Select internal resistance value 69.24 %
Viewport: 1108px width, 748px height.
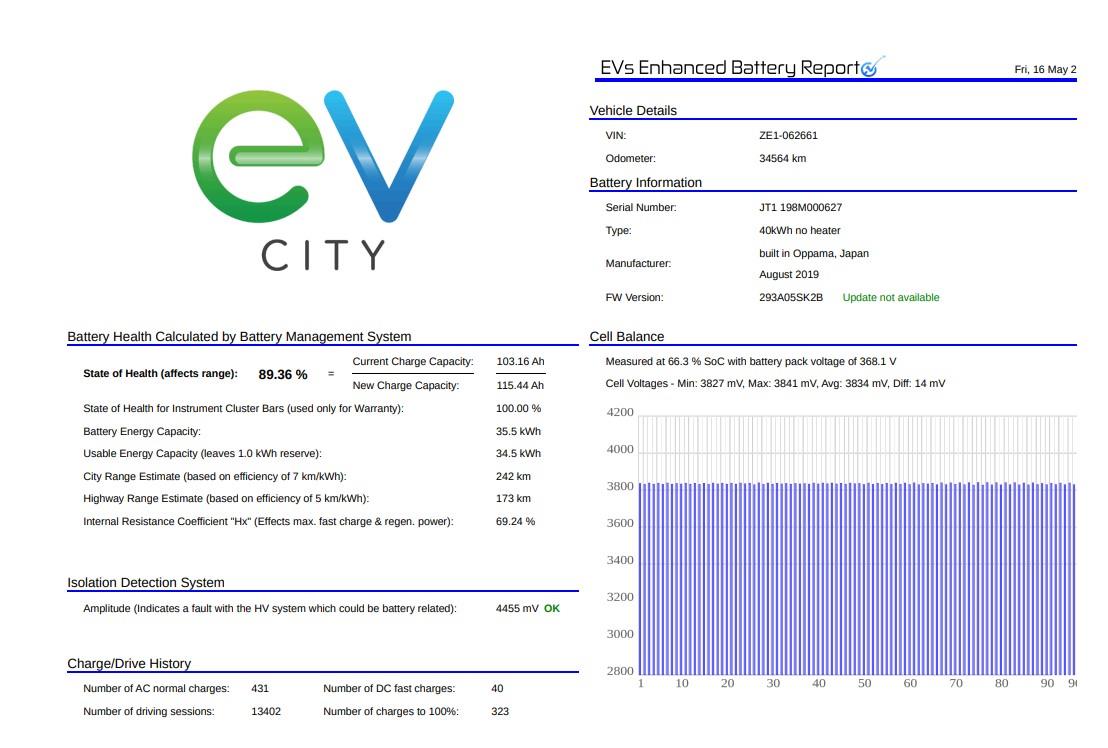click(x=515, y=521)
